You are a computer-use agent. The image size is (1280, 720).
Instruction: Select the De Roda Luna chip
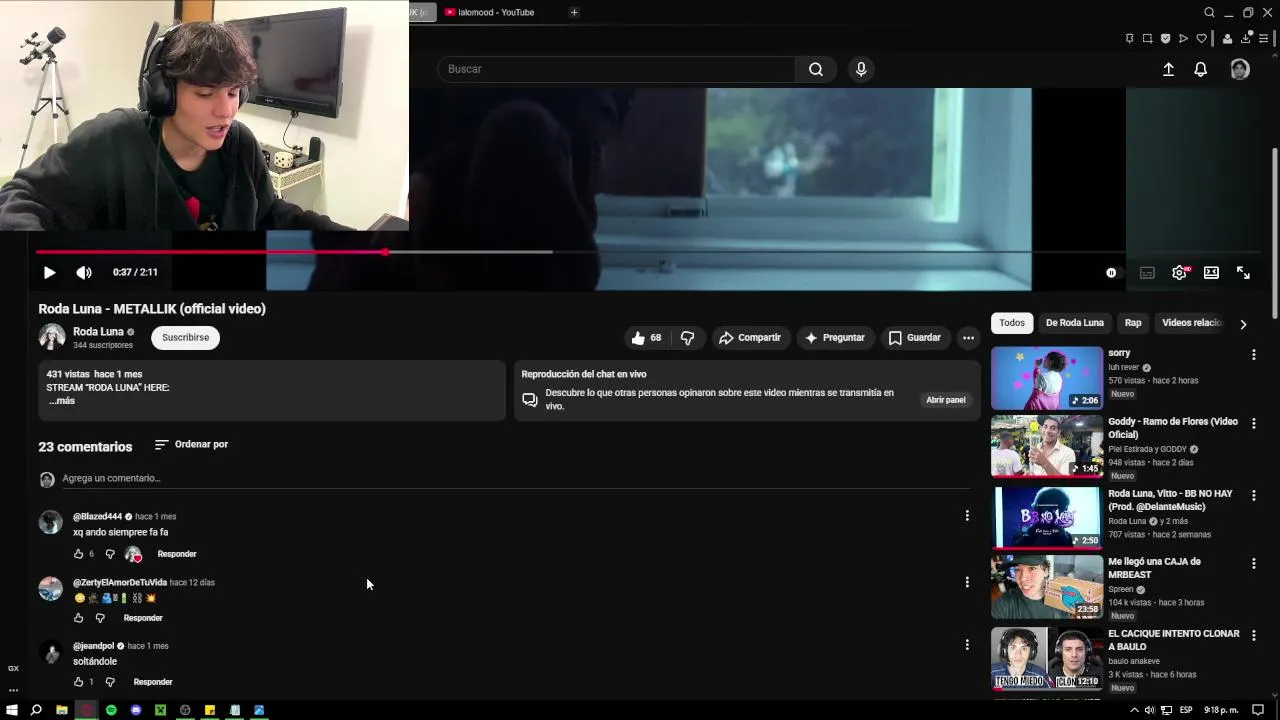tap(1075, 323)
